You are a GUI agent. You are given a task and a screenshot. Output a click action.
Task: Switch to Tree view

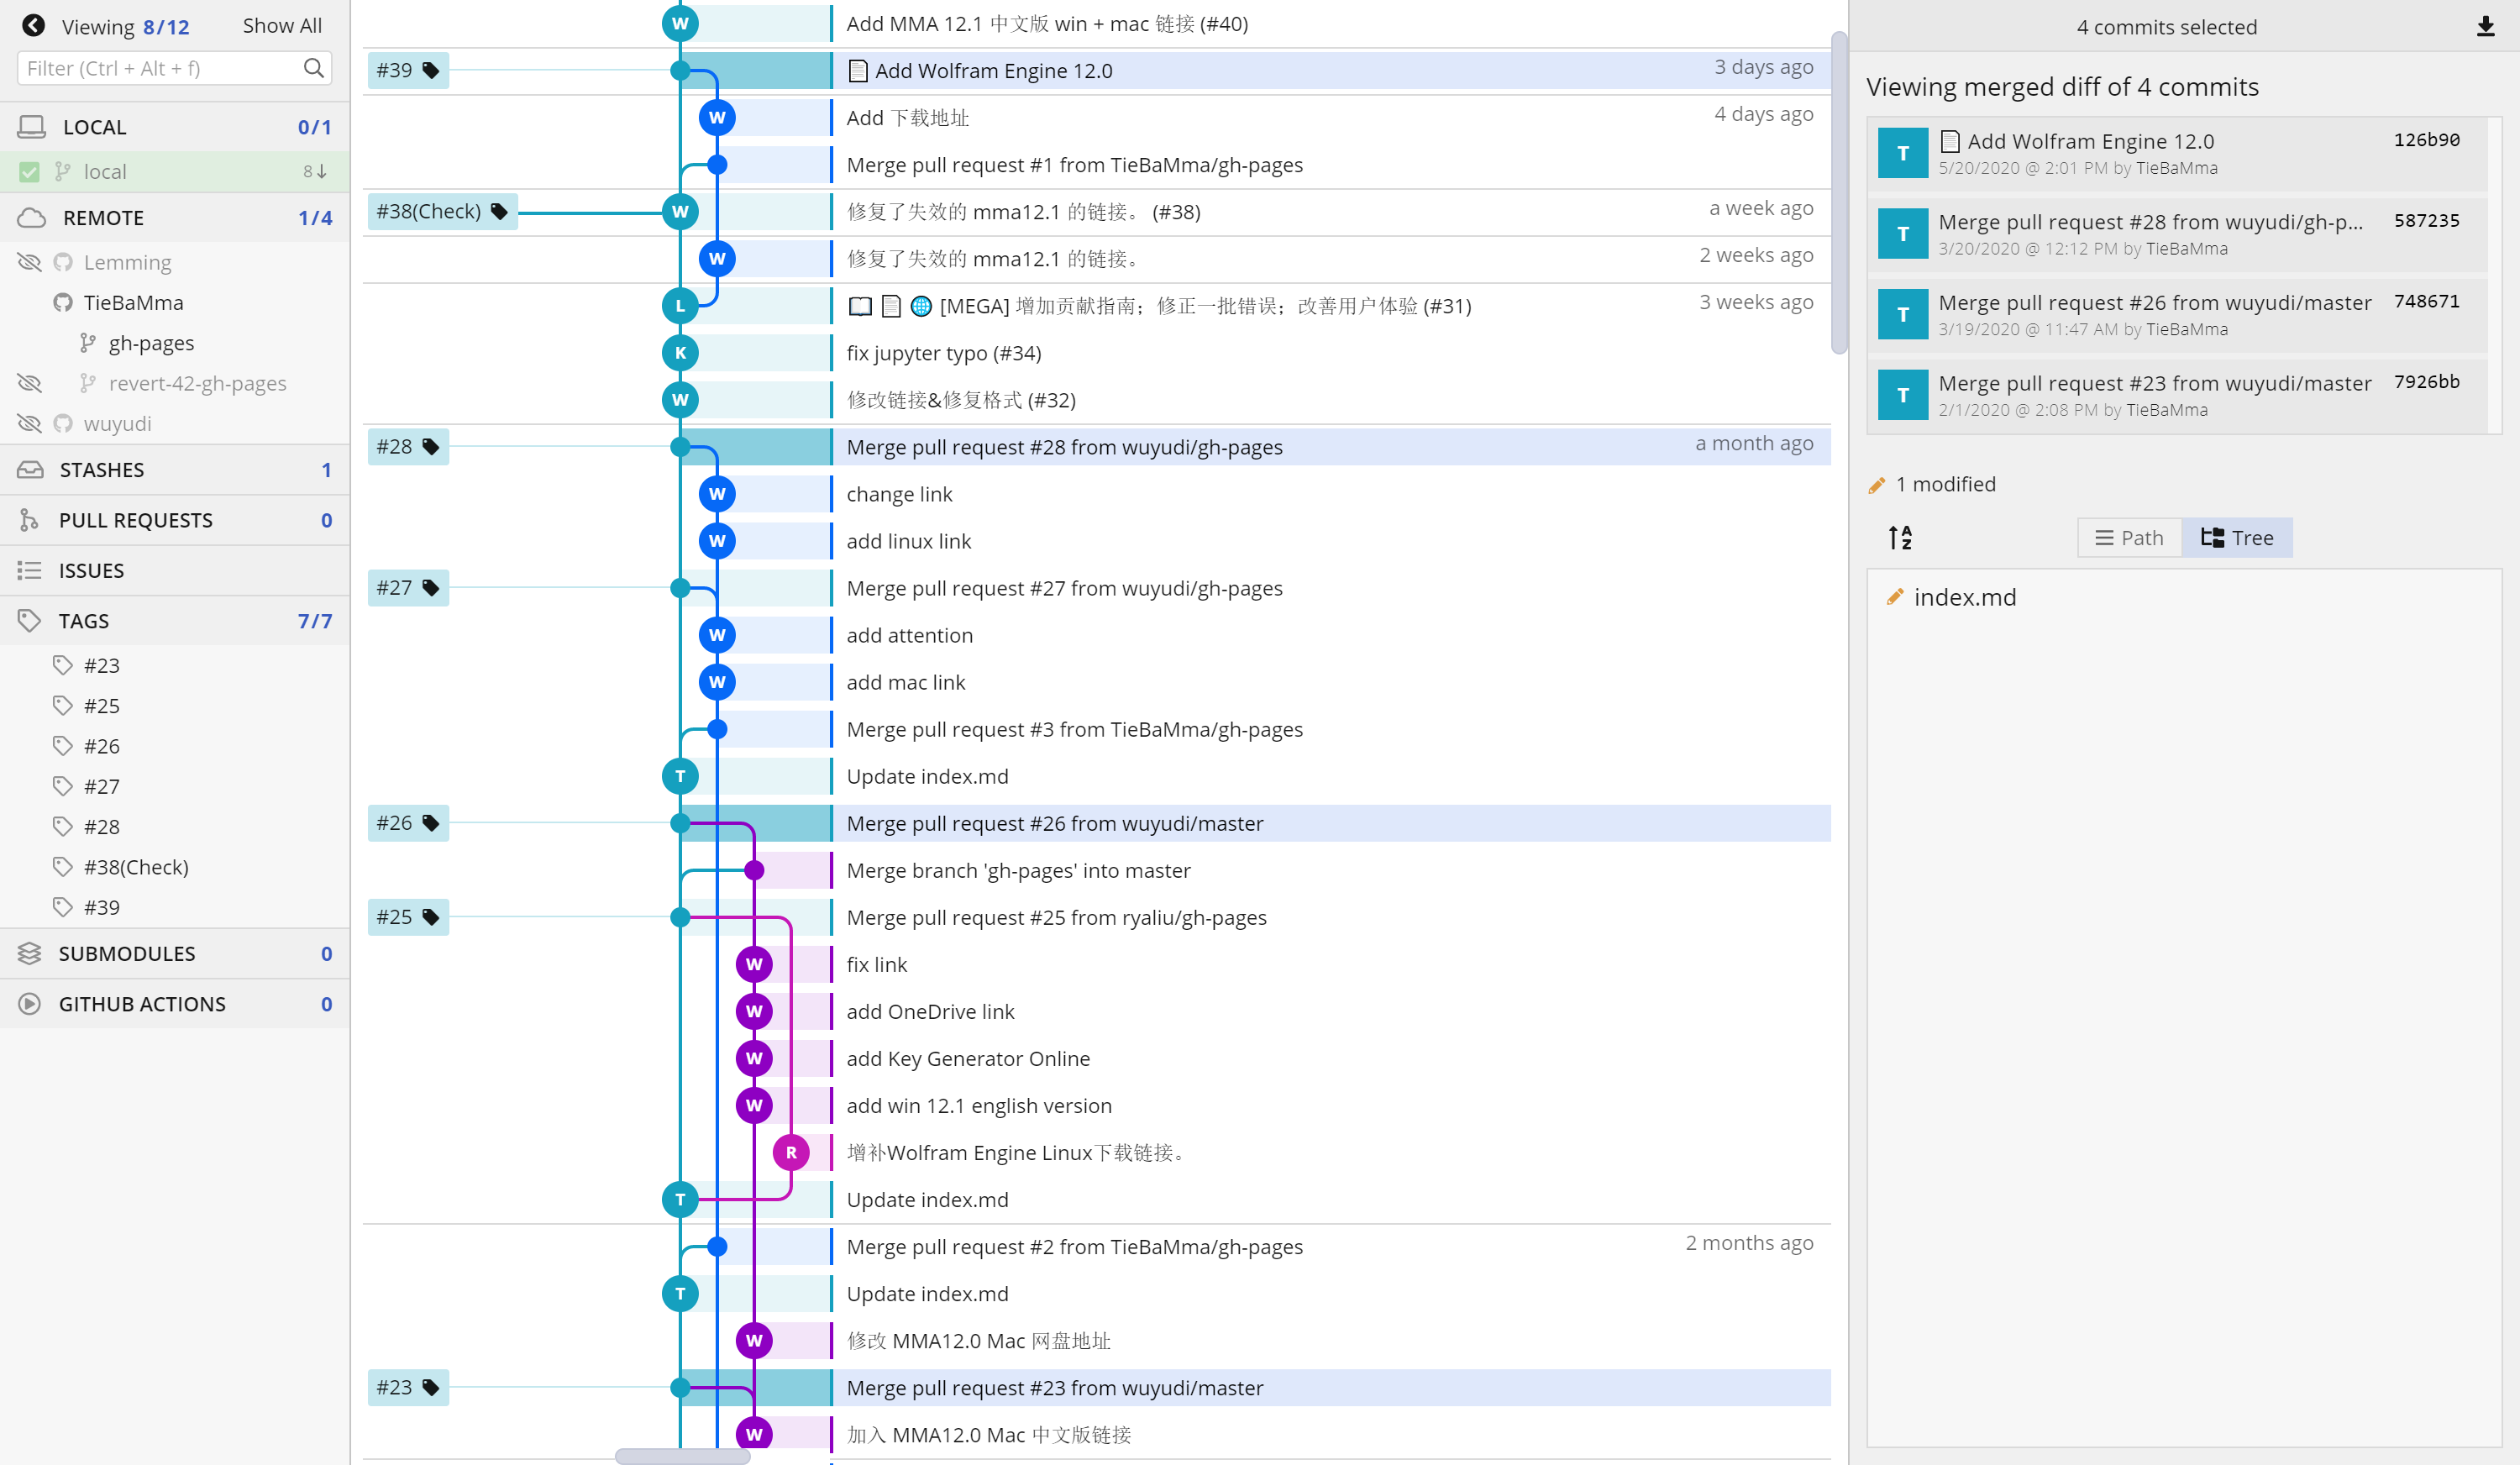2237,537
